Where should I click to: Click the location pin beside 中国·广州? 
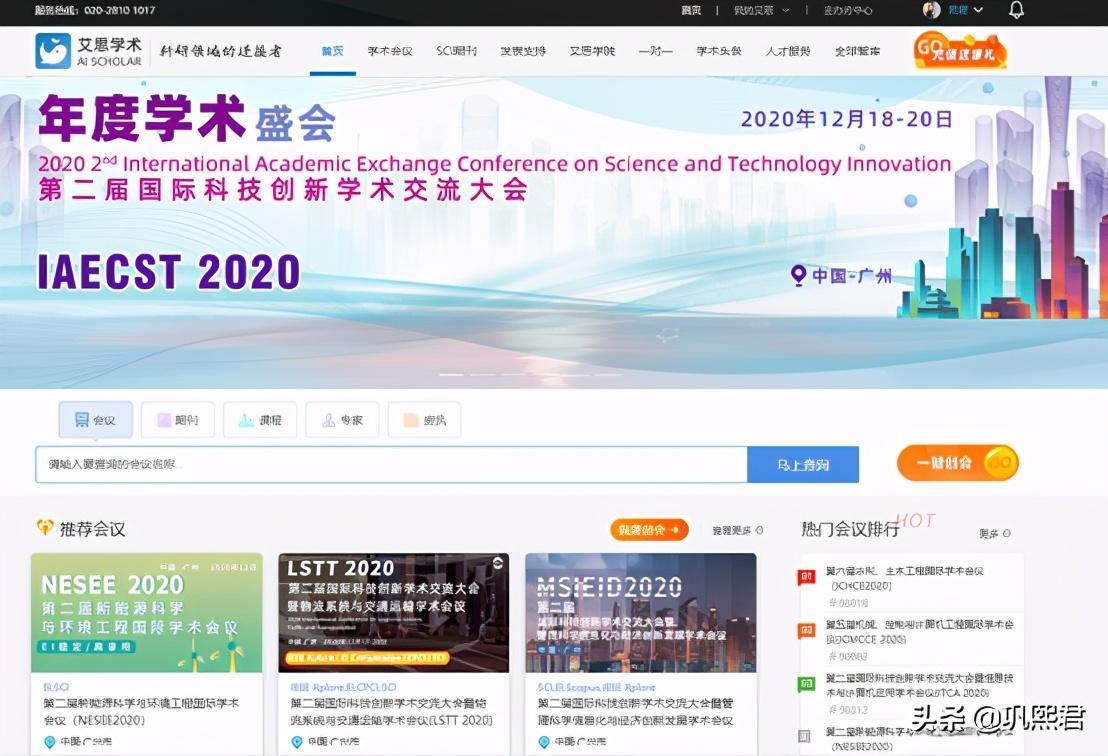798,275
